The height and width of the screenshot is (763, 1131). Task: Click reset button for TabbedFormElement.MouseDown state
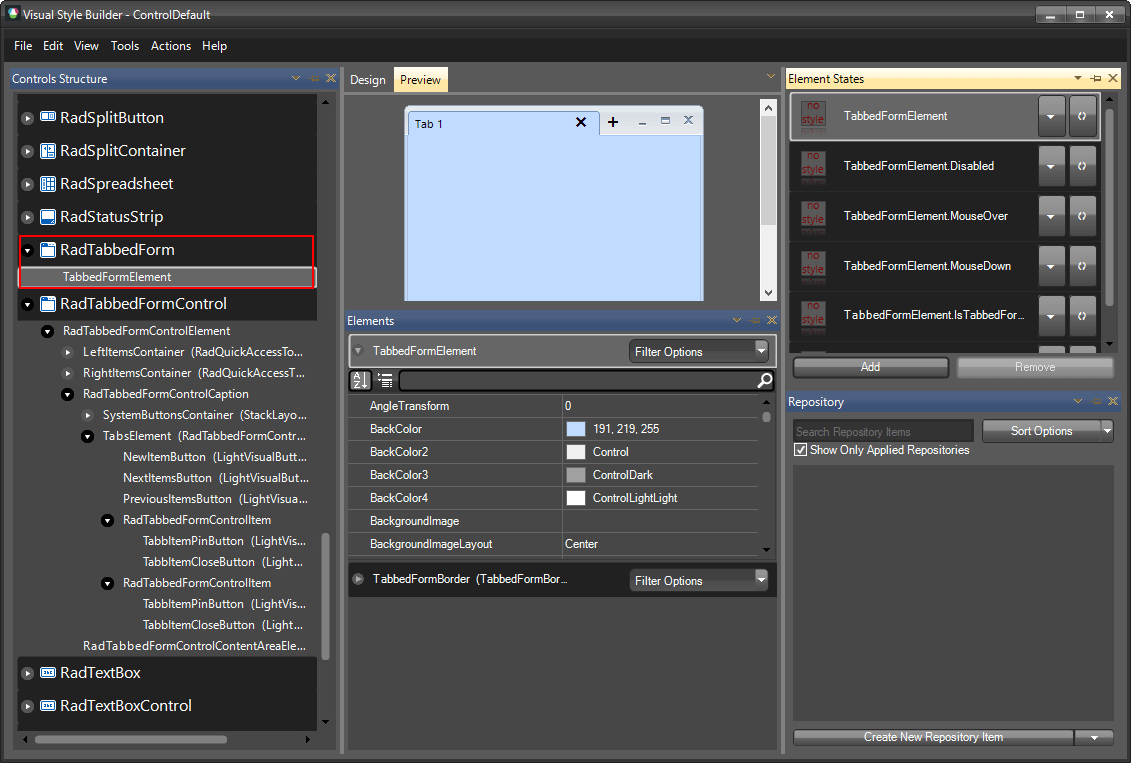tap(1082, 266)
